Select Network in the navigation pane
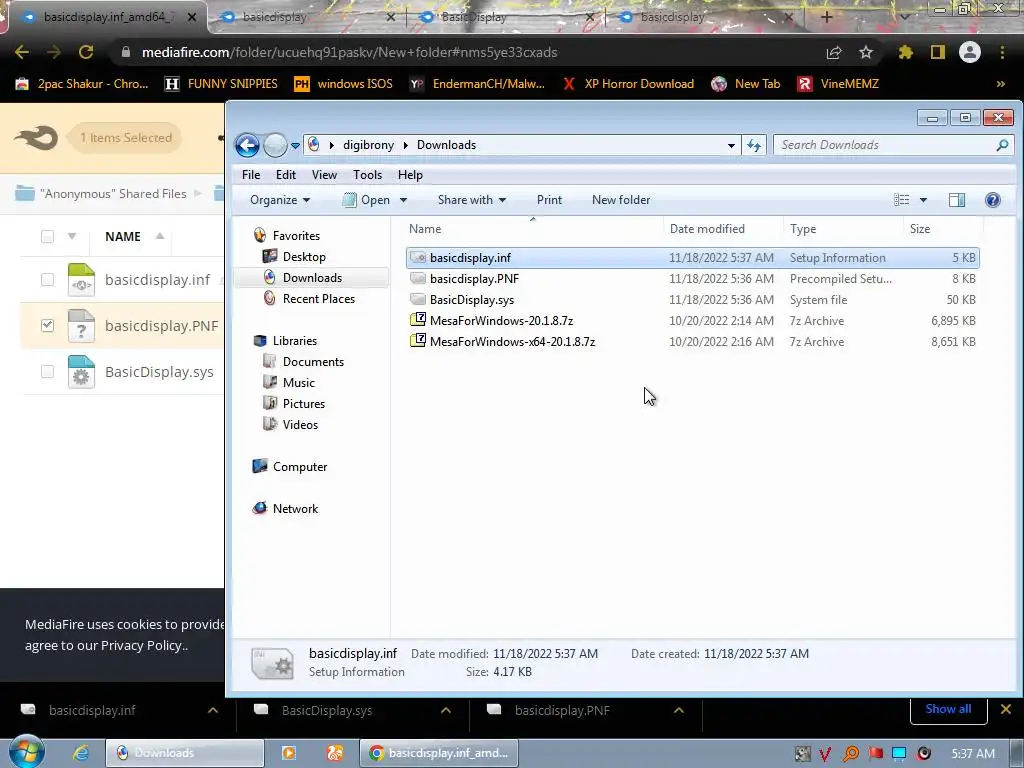 pos(295,509)
